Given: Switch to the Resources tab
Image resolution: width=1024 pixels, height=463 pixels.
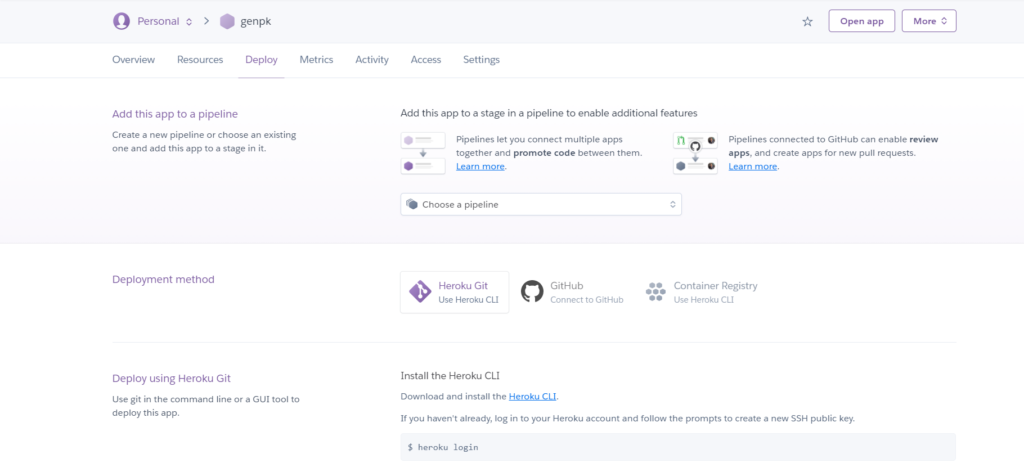Looking at the screenshot, I should click(x=200, y=59).
